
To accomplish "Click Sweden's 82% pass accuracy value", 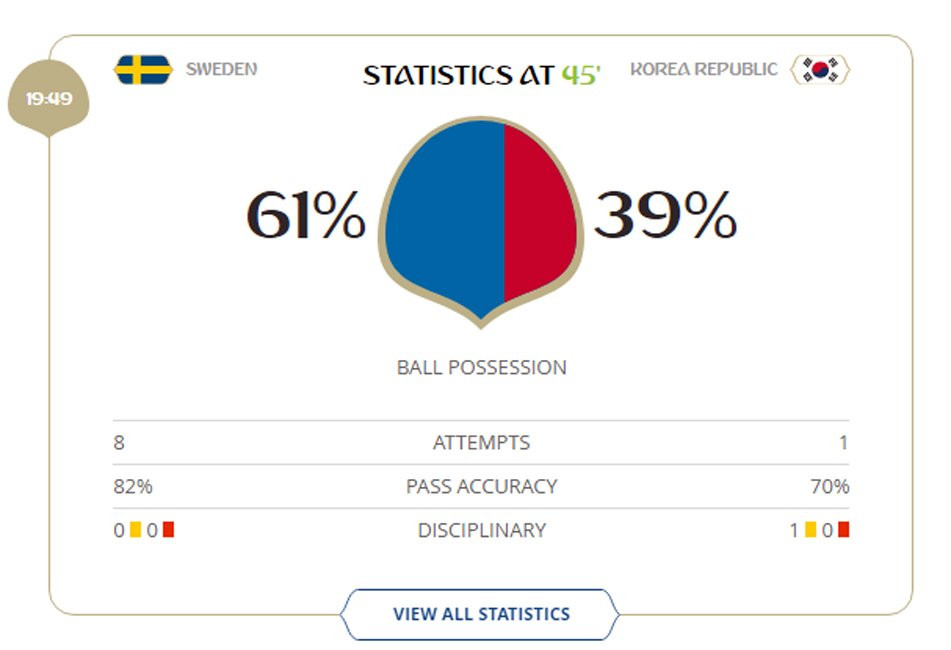I will (133, 486).
